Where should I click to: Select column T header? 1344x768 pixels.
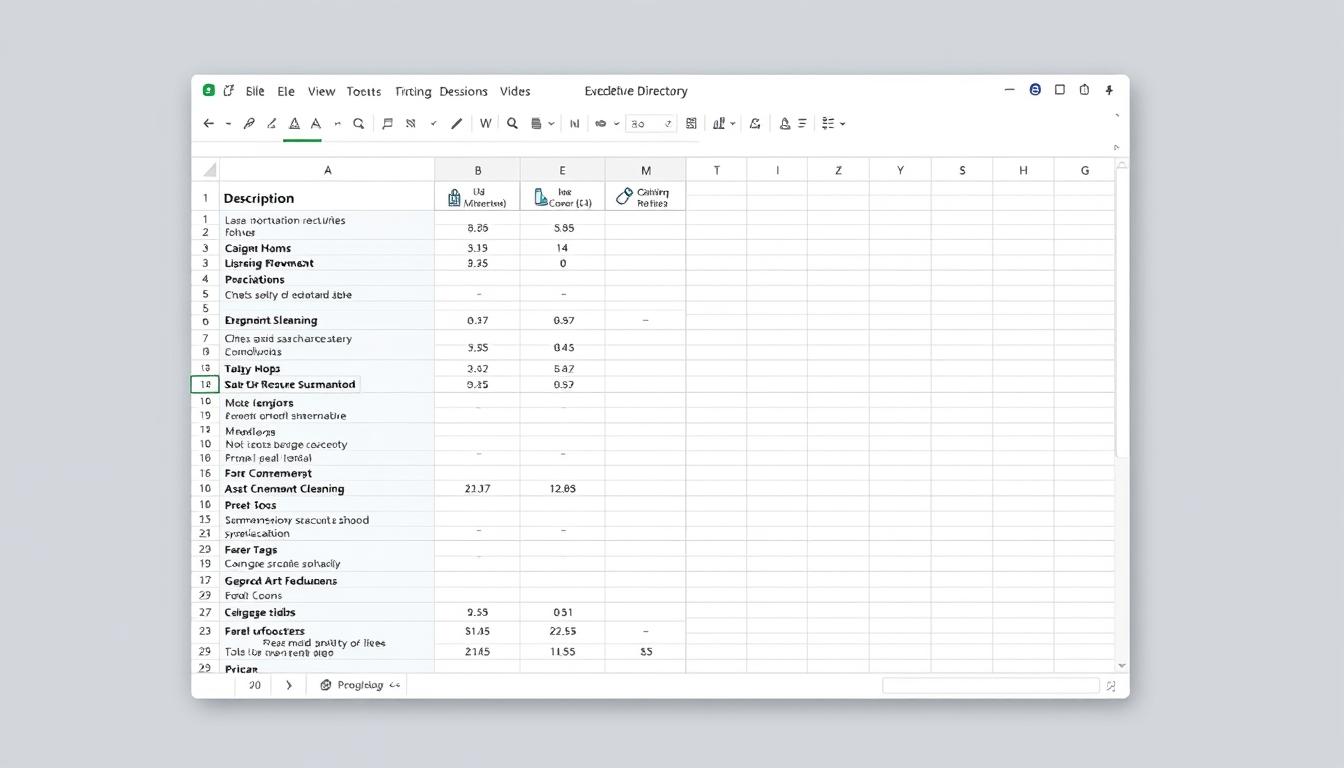click(716, 170)
